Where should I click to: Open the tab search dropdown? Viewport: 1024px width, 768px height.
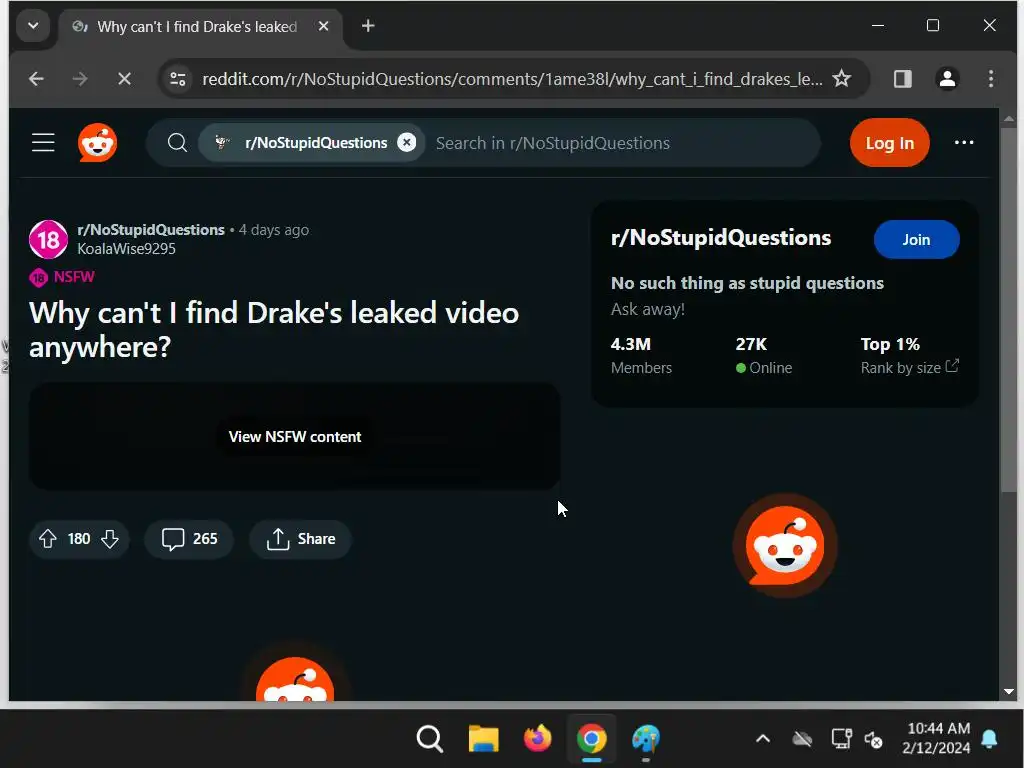[33, 26]
